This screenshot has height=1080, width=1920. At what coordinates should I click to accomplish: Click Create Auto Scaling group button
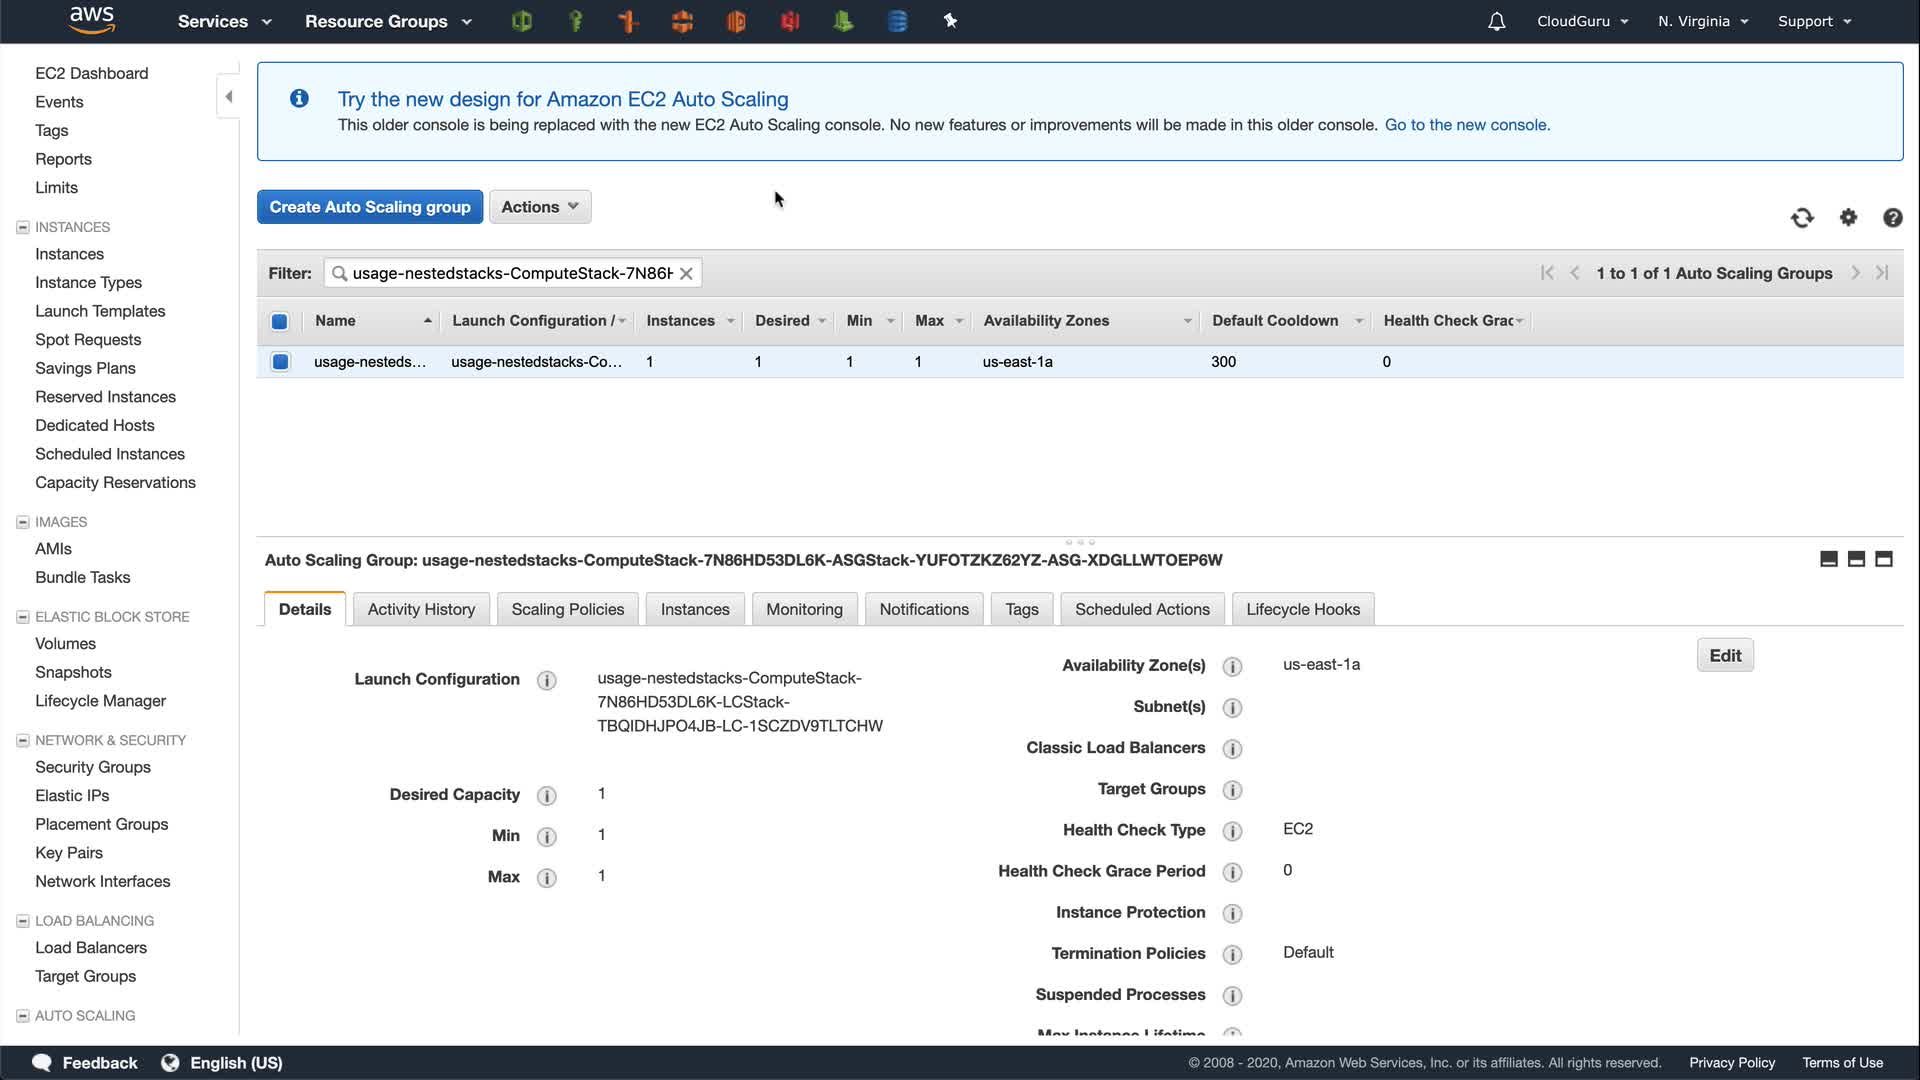point(369,207)
